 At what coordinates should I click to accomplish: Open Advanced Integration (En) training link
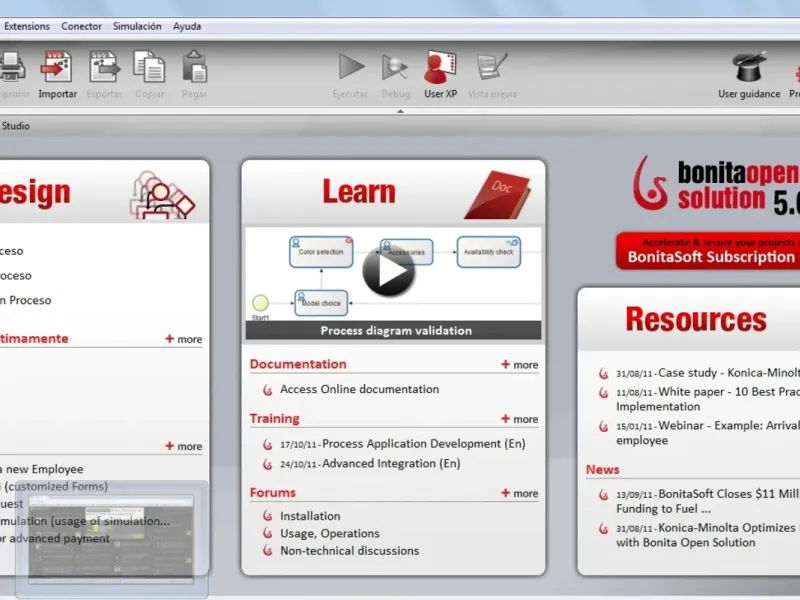click(370, 464)
